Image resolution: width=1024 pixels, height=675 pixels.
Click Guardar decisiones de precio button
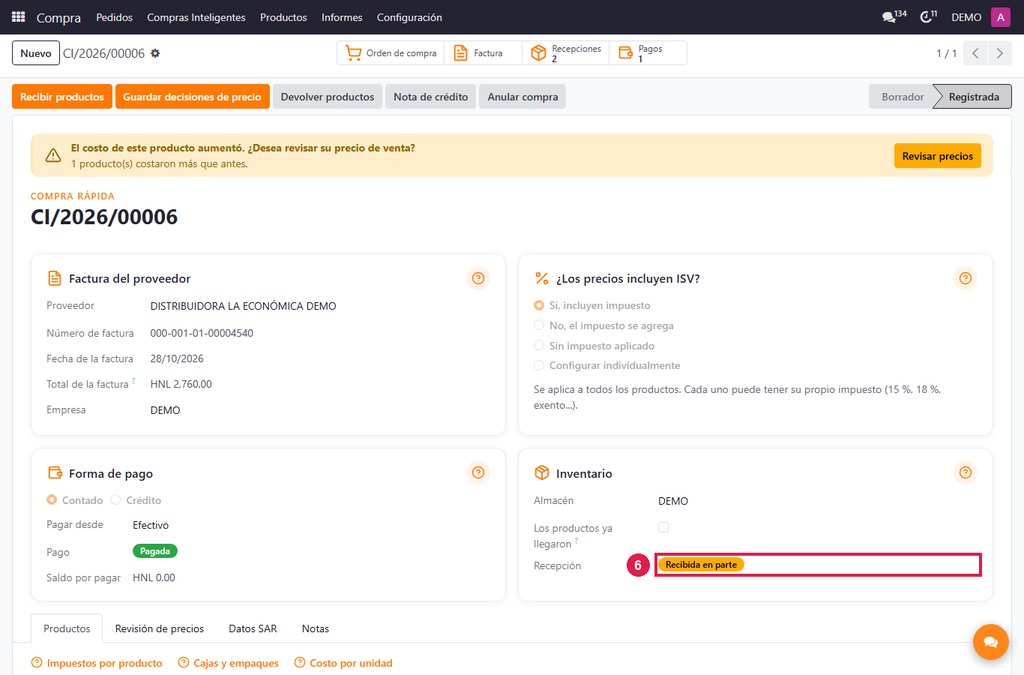coord(192,97)
